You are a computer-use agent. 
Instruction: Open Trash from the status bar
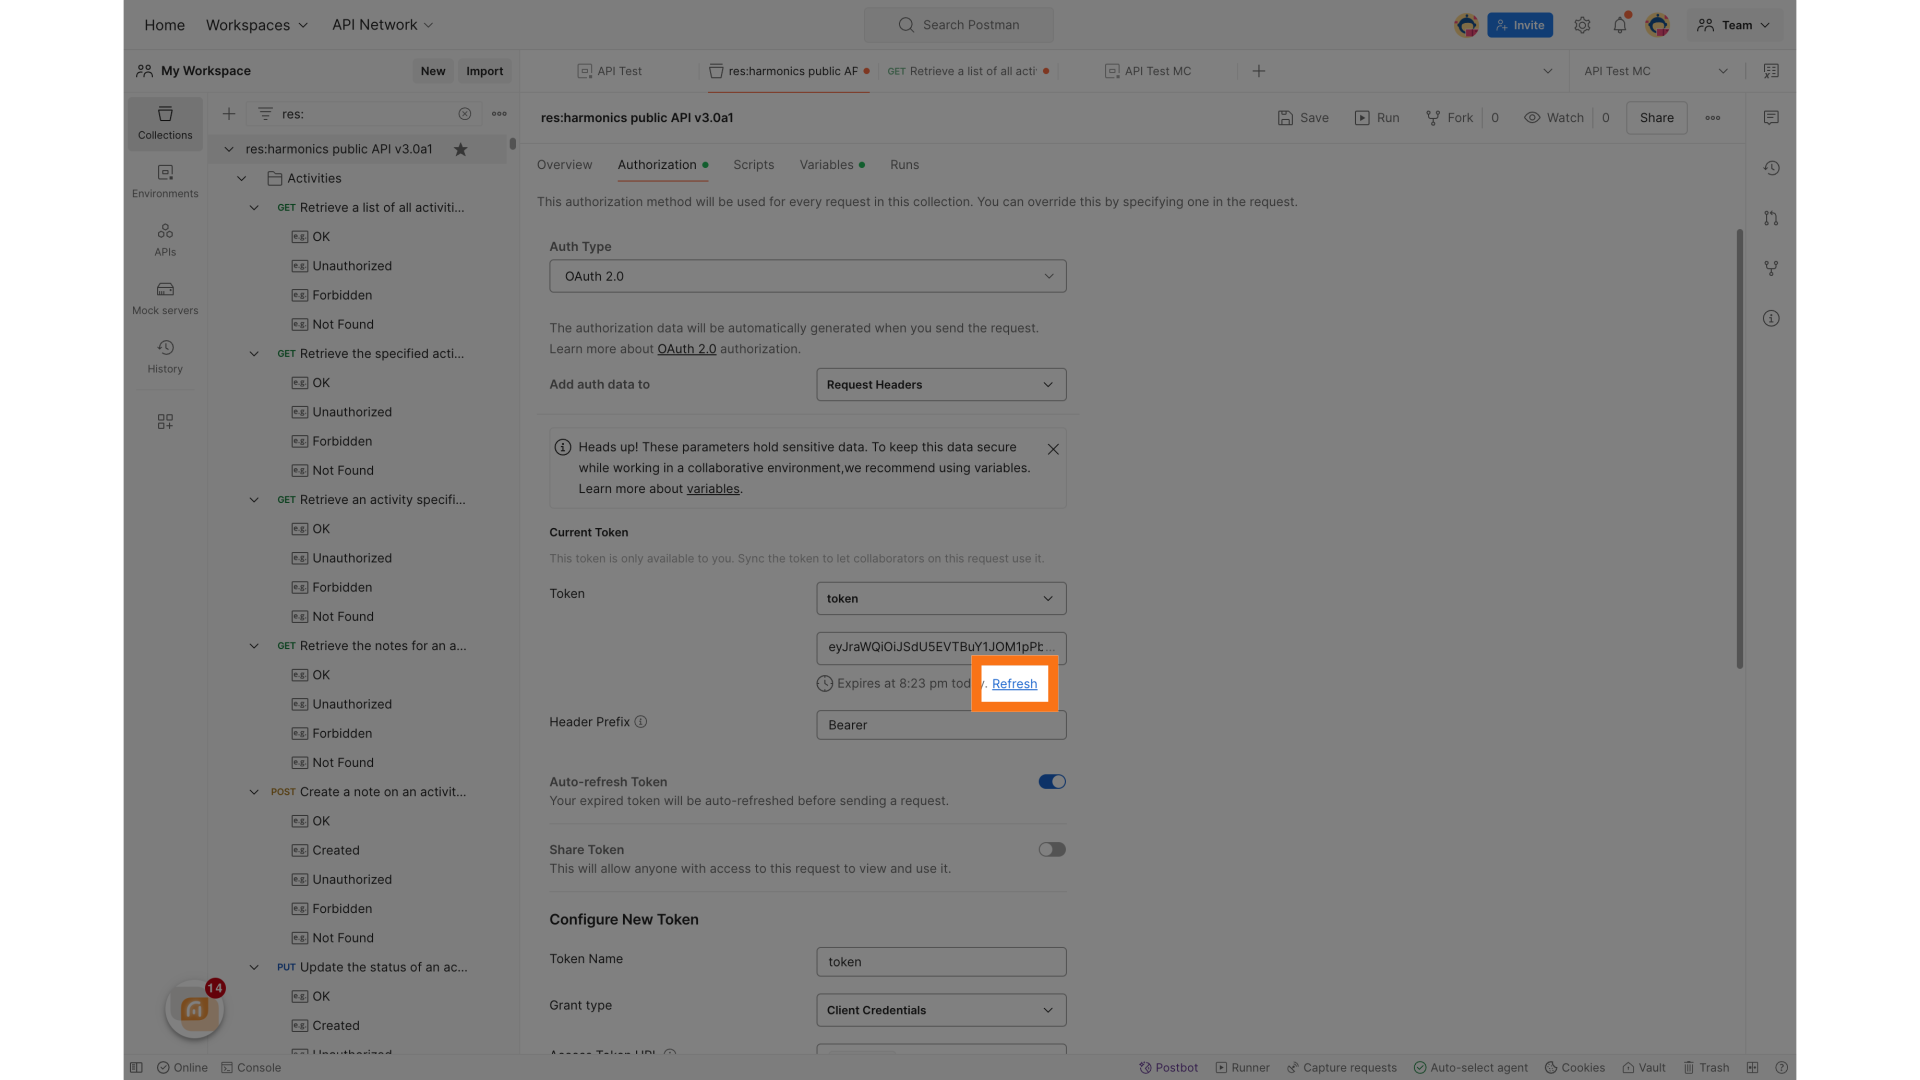click(x=1706, y=1067)
